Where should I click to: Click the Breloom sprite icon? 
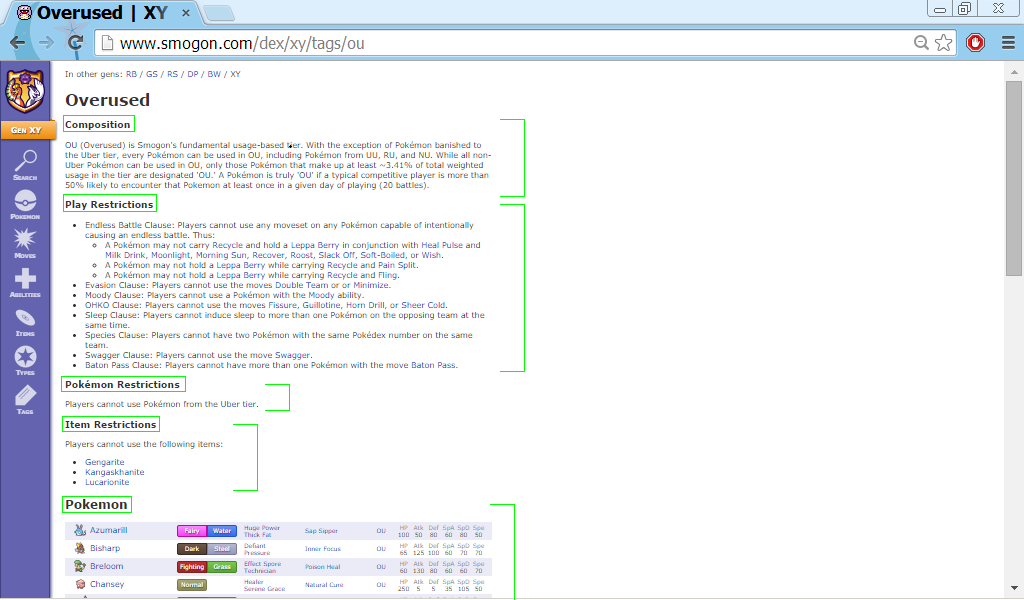tap(80, 566)
